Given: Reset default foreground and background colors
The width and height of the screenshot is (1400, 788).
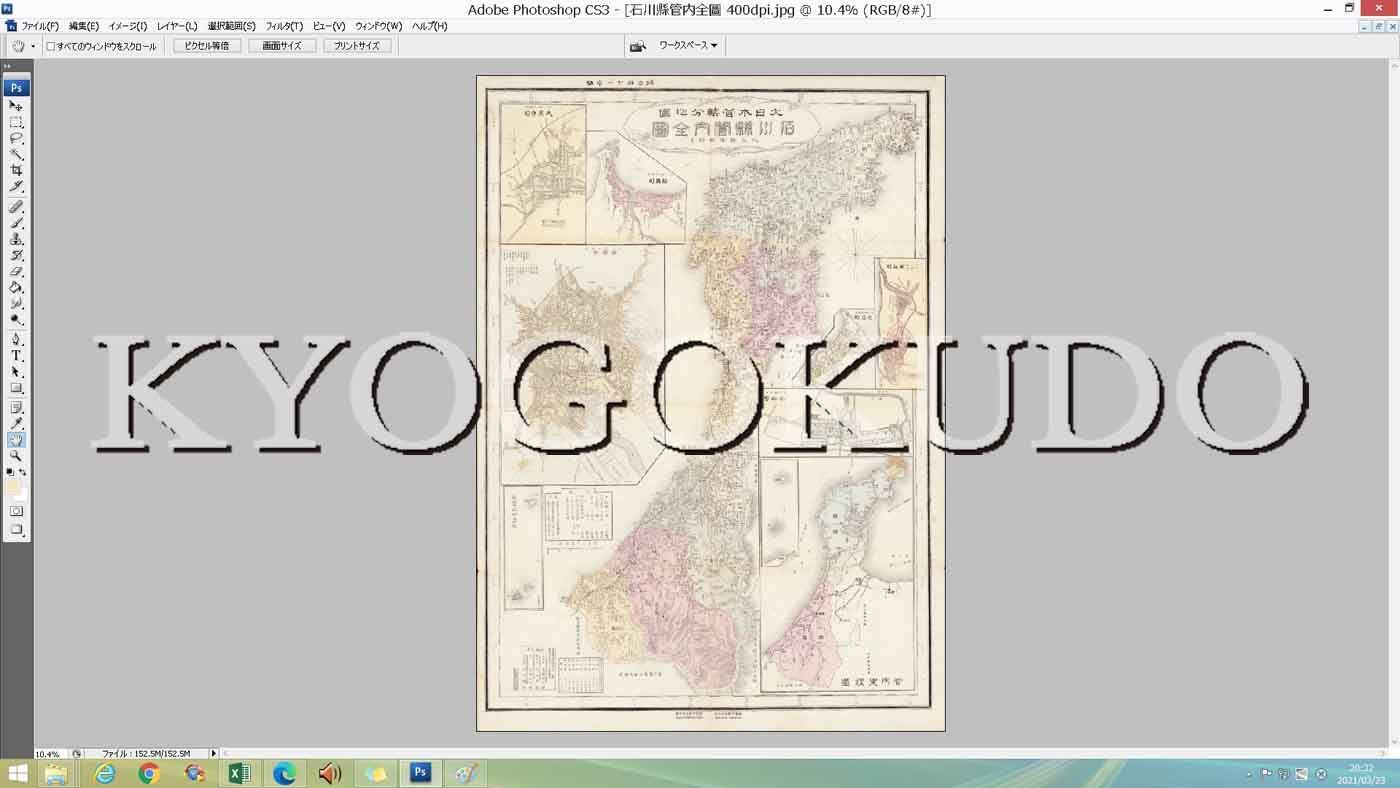Looking at the screenshot, I should pos(10,472).
